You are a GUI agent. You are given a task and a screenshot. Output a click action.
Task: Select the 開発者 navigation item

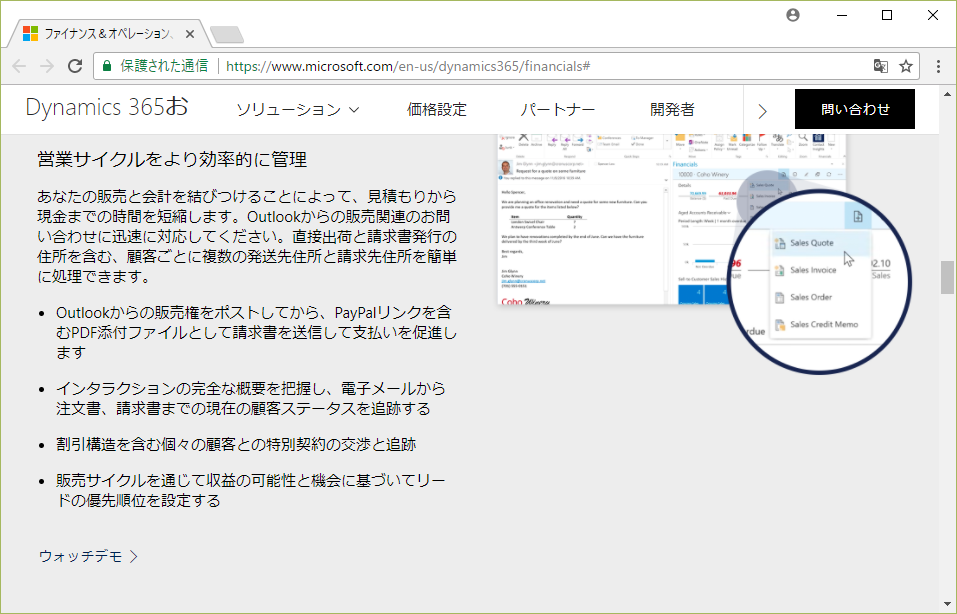click(x=672, y=110)
